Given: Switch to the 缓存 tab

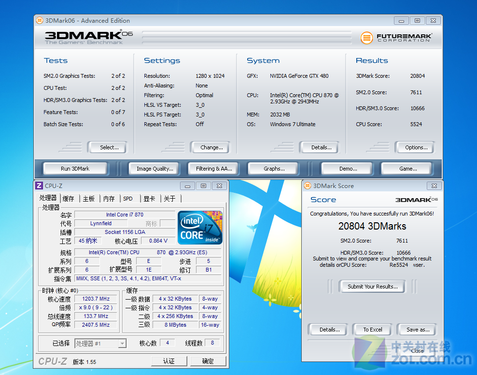Looking at the screenshot, I should [x=69, y=199].
